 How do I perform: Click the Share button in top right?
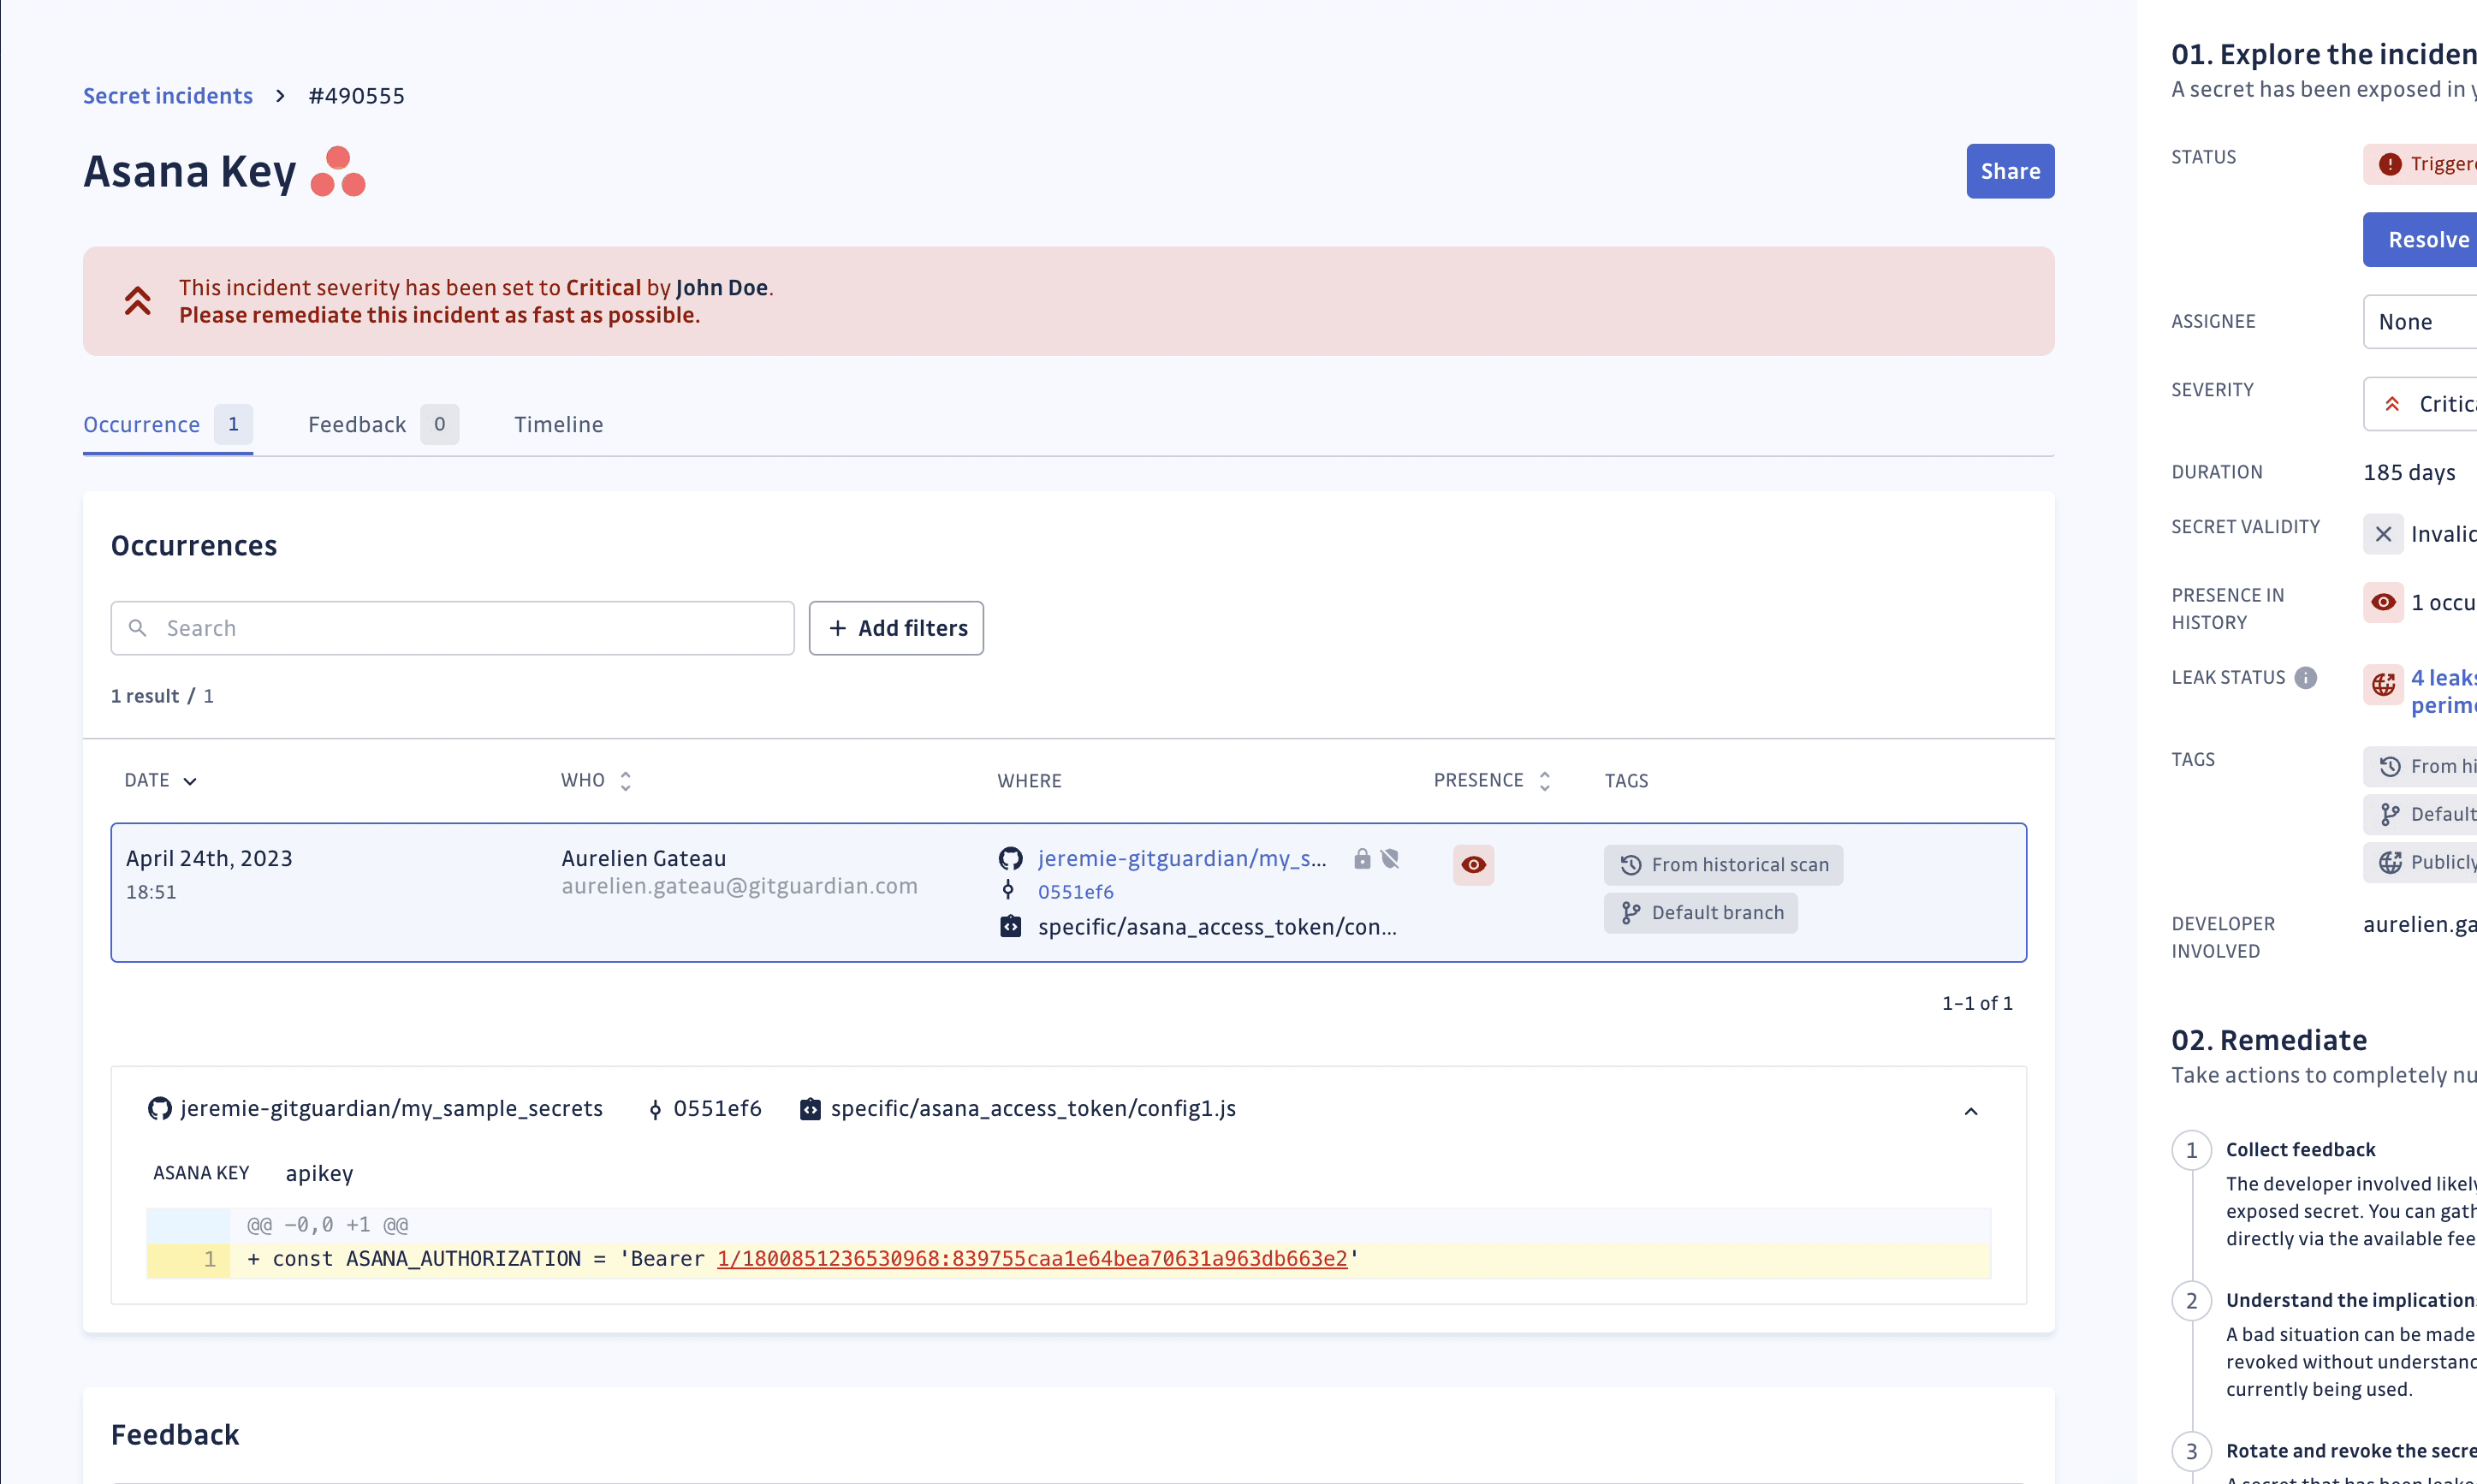coord(2009,169)
